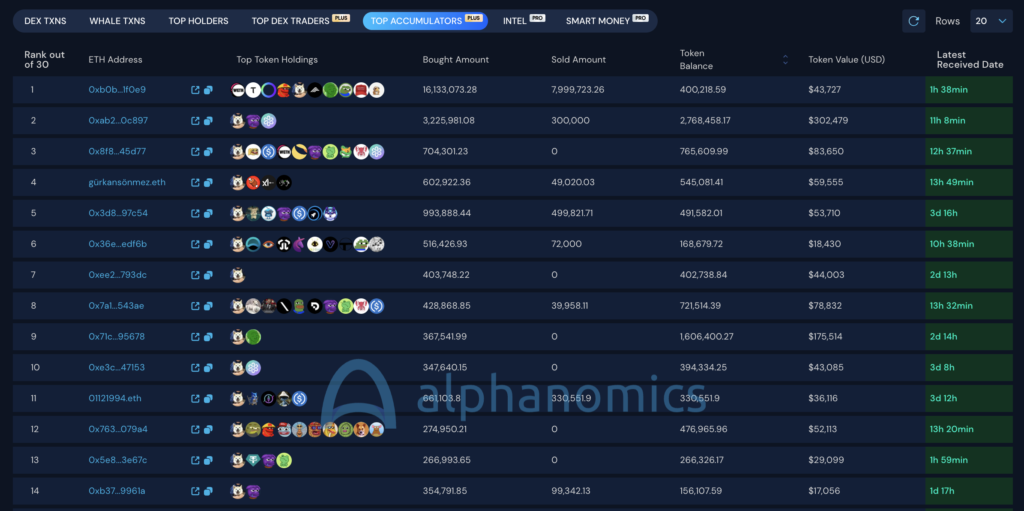Image resolution: width=1024 pixels, height=511 pixels.
Task: Open the Top Holders tab
Action: [198, 21]
